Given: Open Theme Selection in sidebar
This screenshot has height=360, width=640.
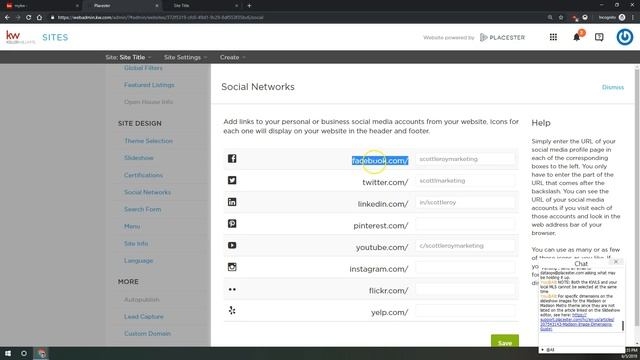Looking at the screenshot, I should click(148, 141).
